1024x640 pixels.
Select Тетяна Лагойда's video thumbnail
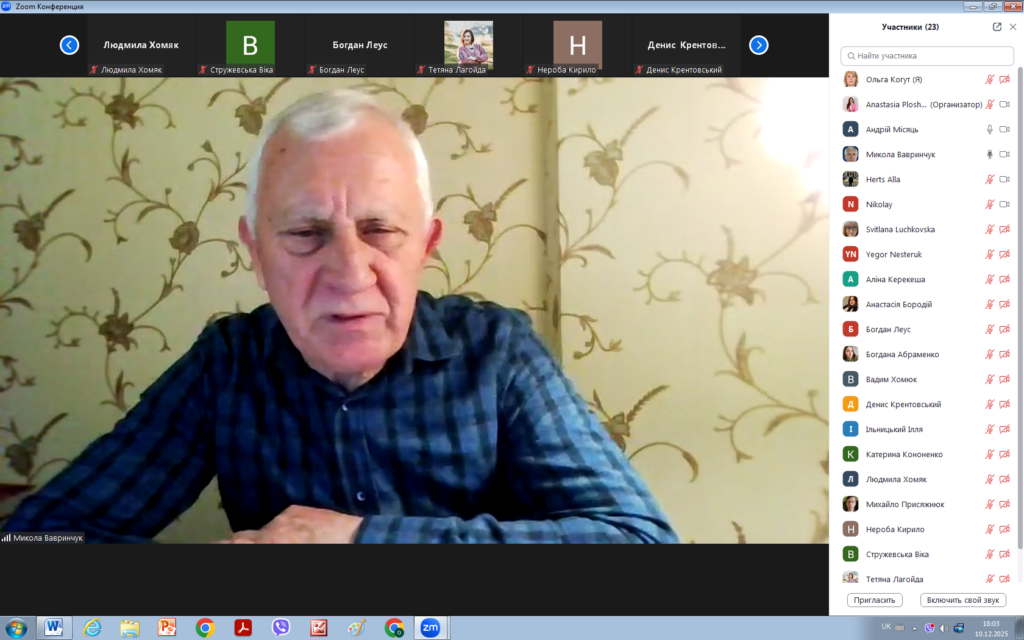pos(468,44)
